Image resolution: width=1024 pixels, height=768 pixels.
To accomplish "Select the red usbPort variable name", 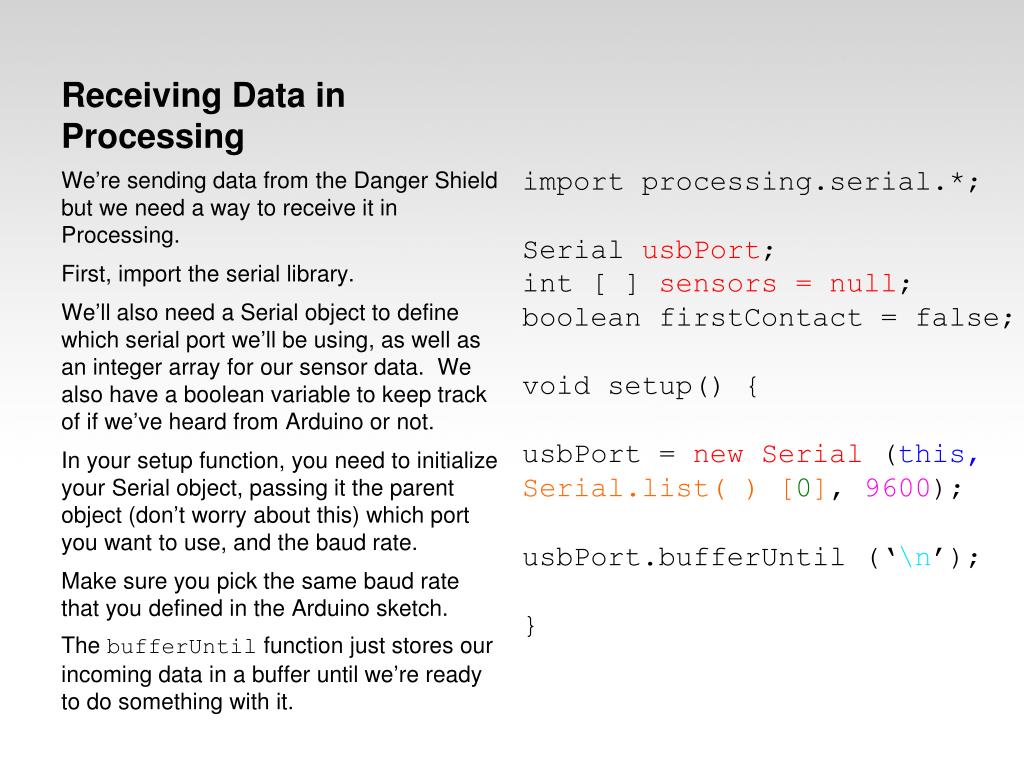I will click(699, 250).
